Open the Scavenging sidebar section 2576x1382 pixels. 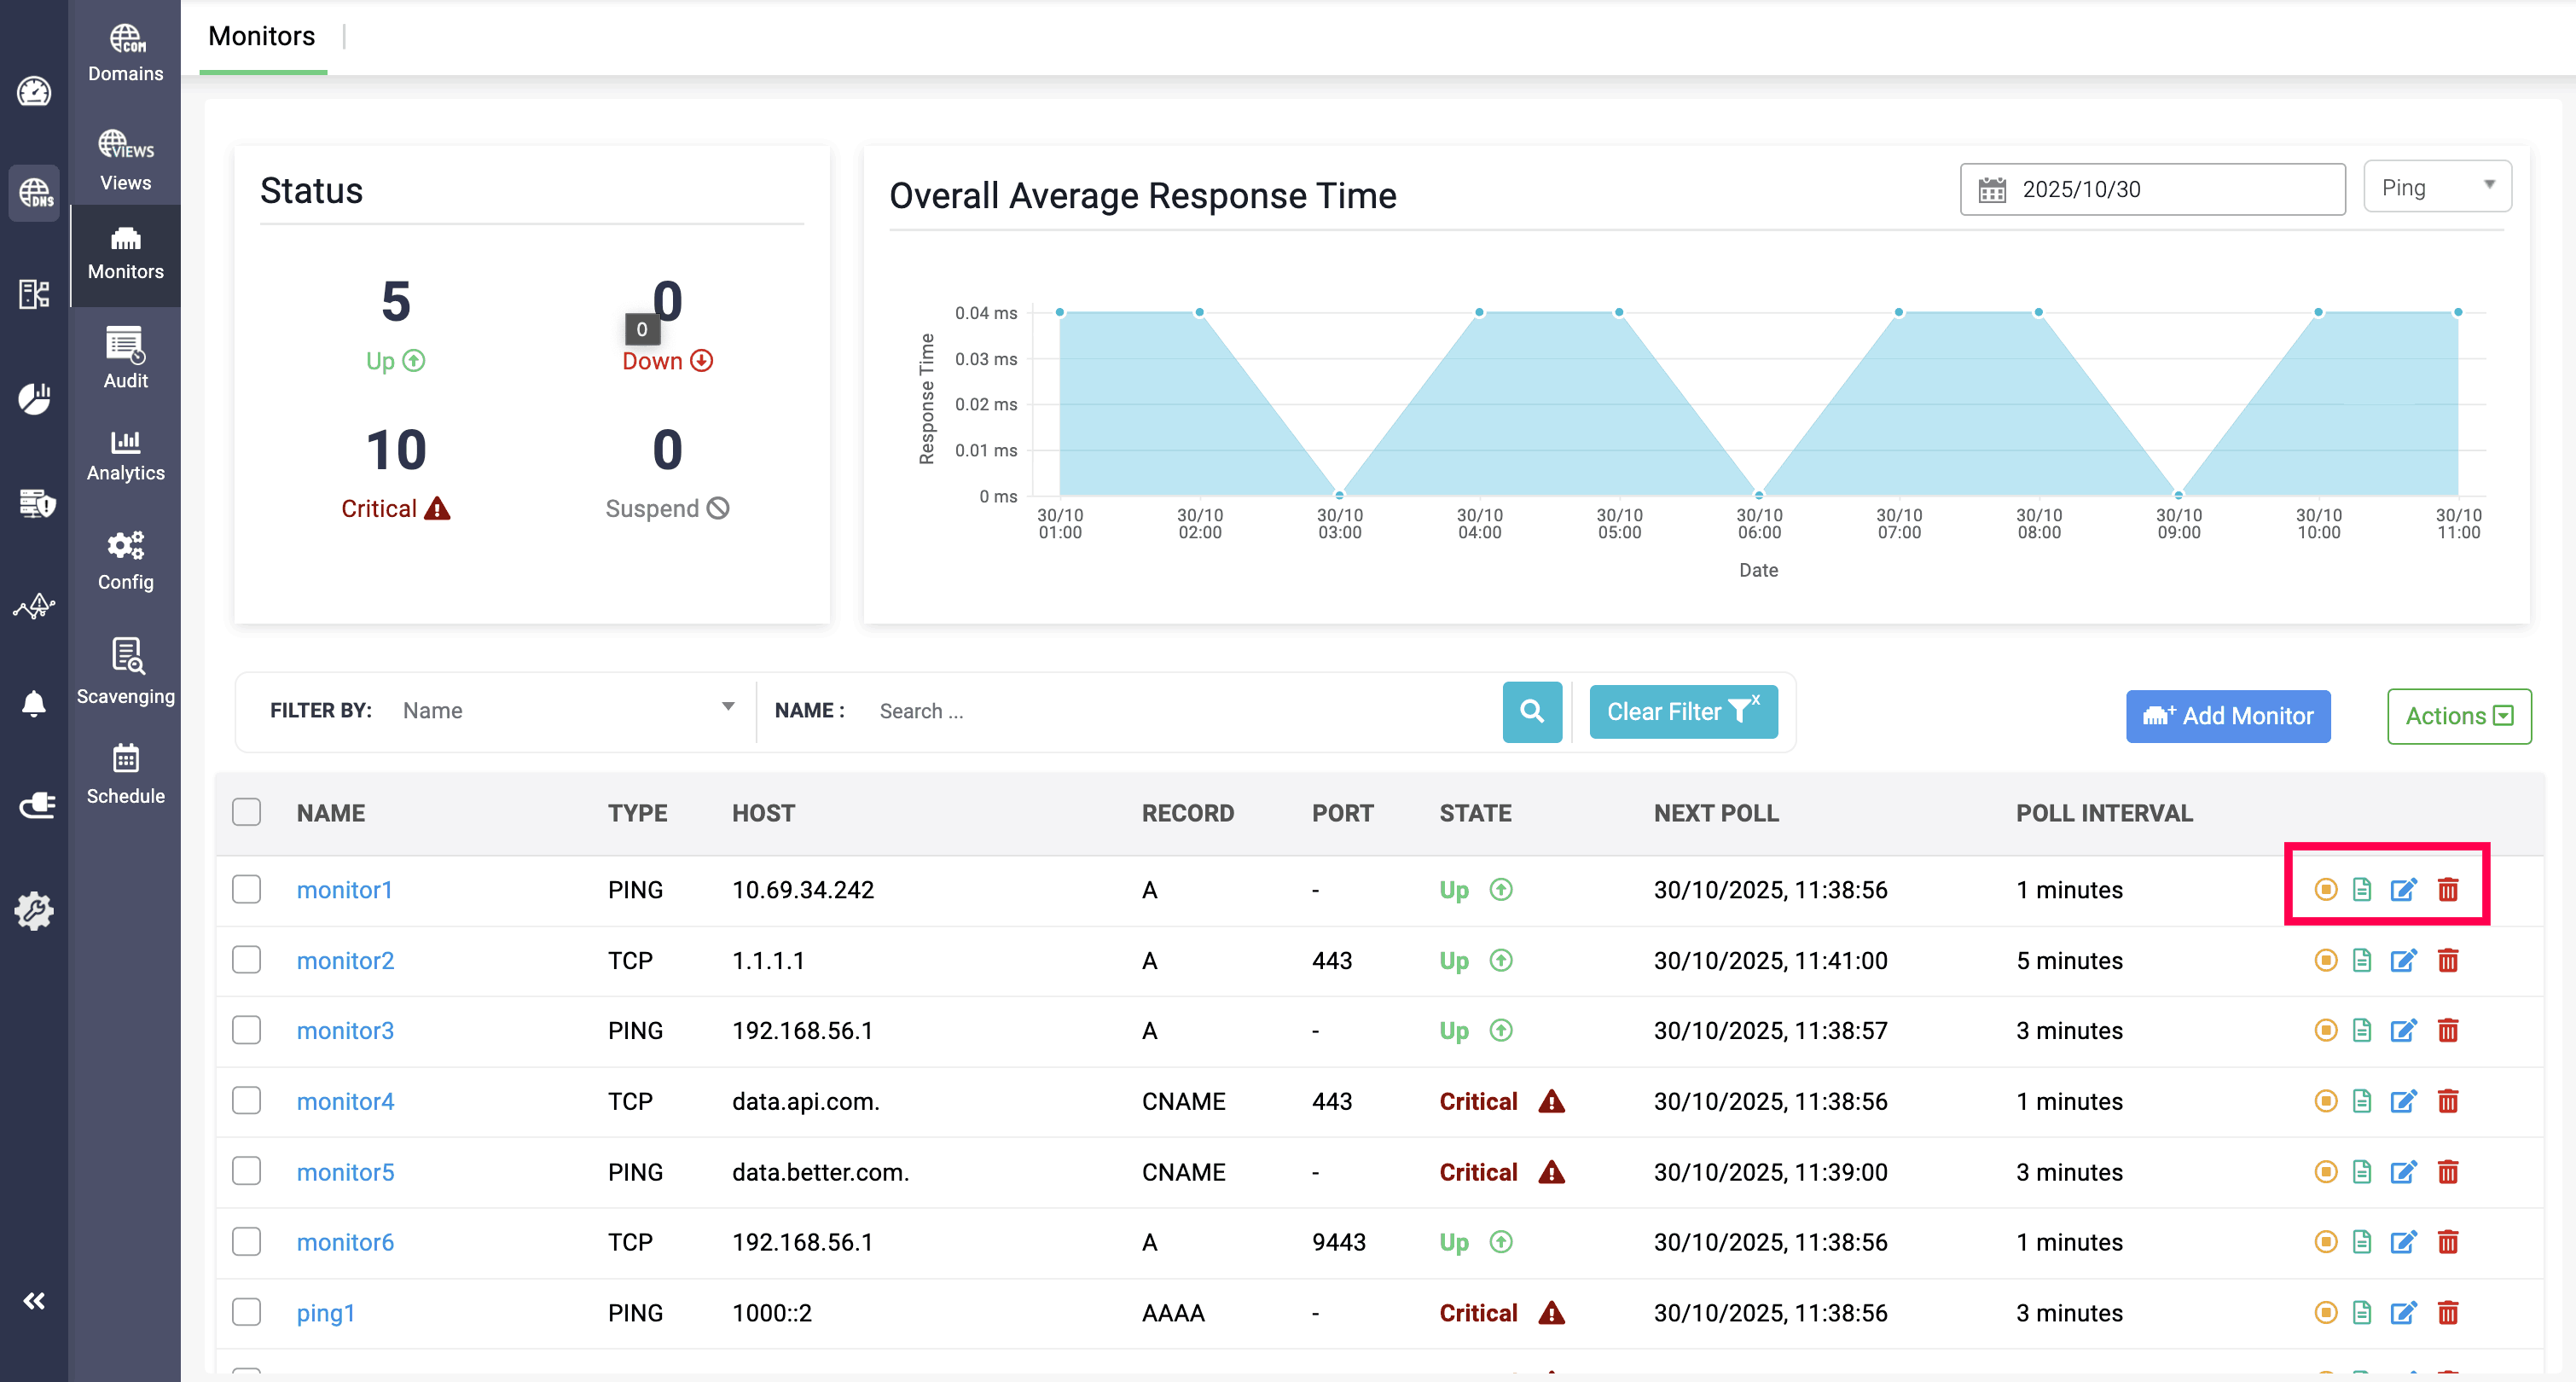125,671
